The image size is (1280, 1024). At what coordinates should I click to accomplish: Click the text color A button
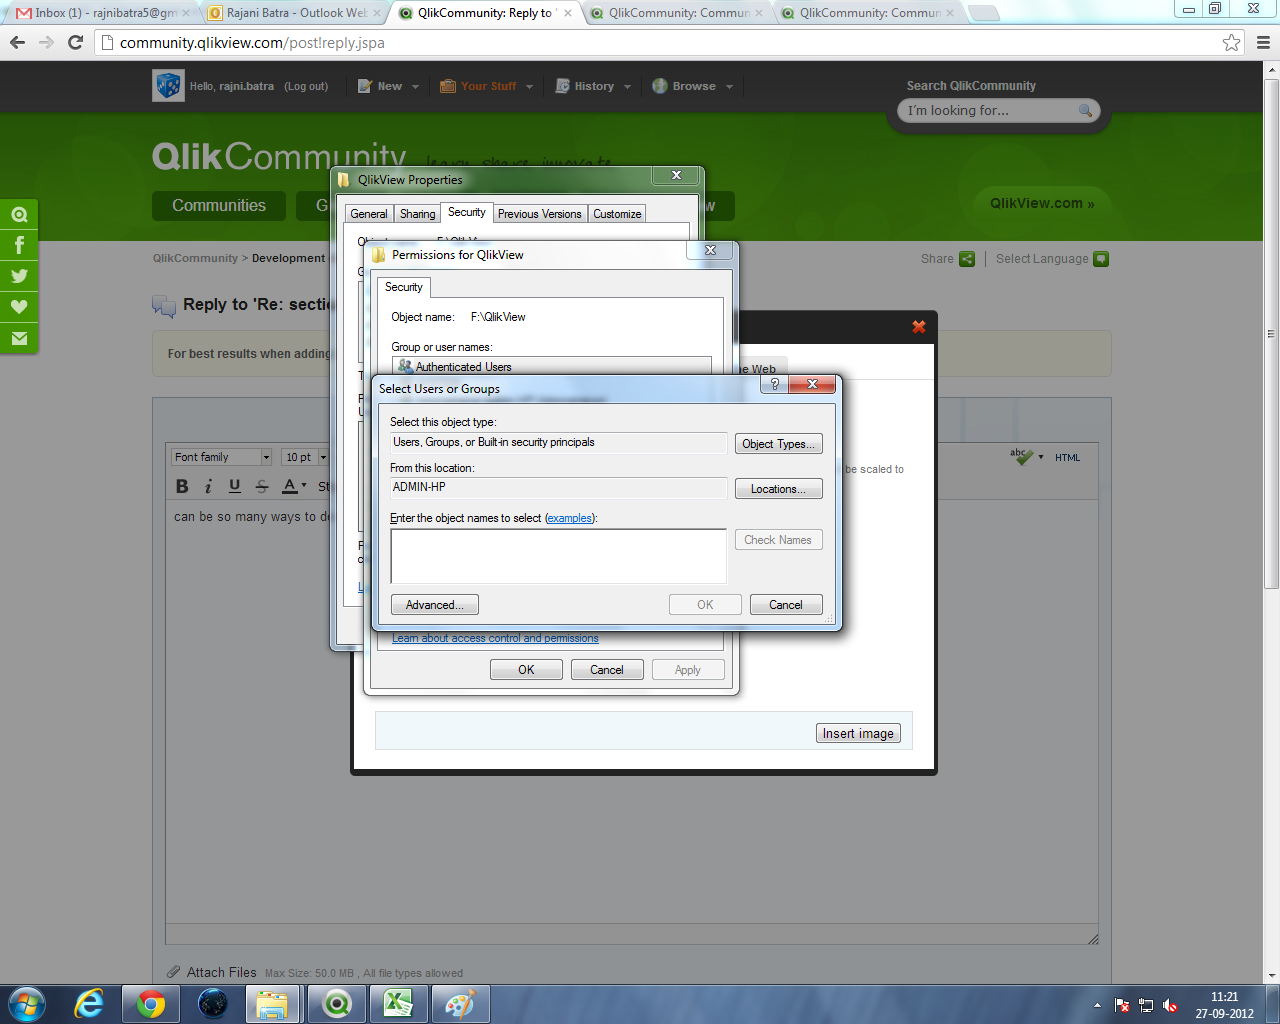[x=289, y=486]
